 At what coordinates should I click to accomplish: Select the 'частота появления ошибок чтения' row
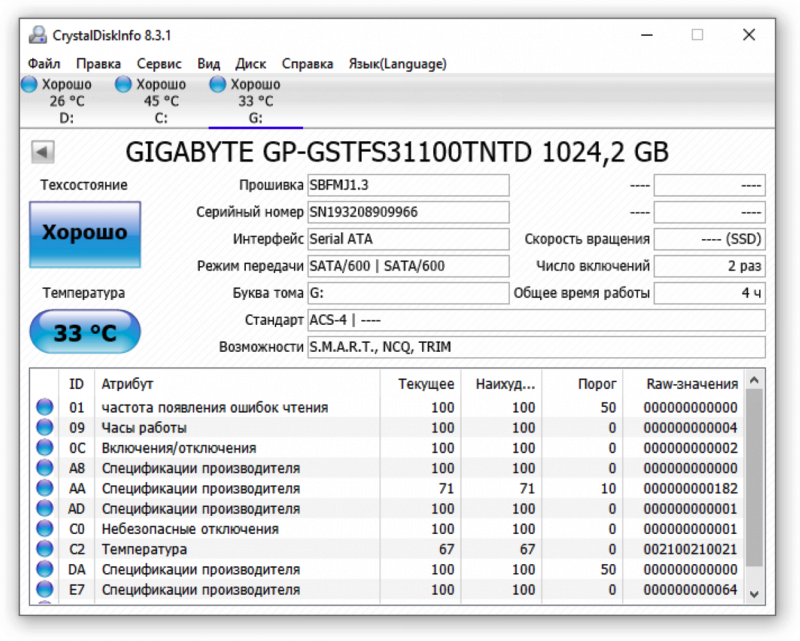(x=388, y=407)
